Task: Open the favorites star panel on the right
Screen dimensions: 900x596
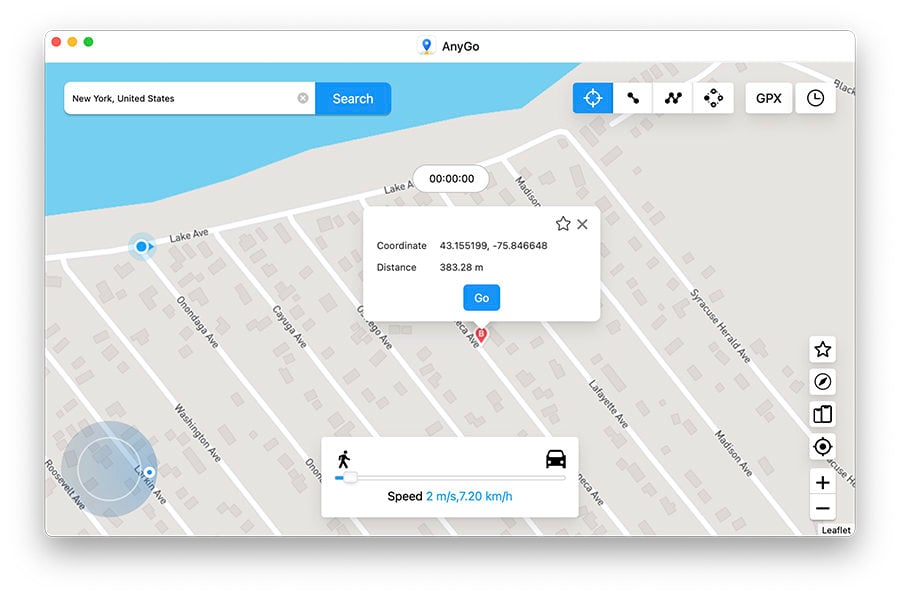Action: (822, 349)
